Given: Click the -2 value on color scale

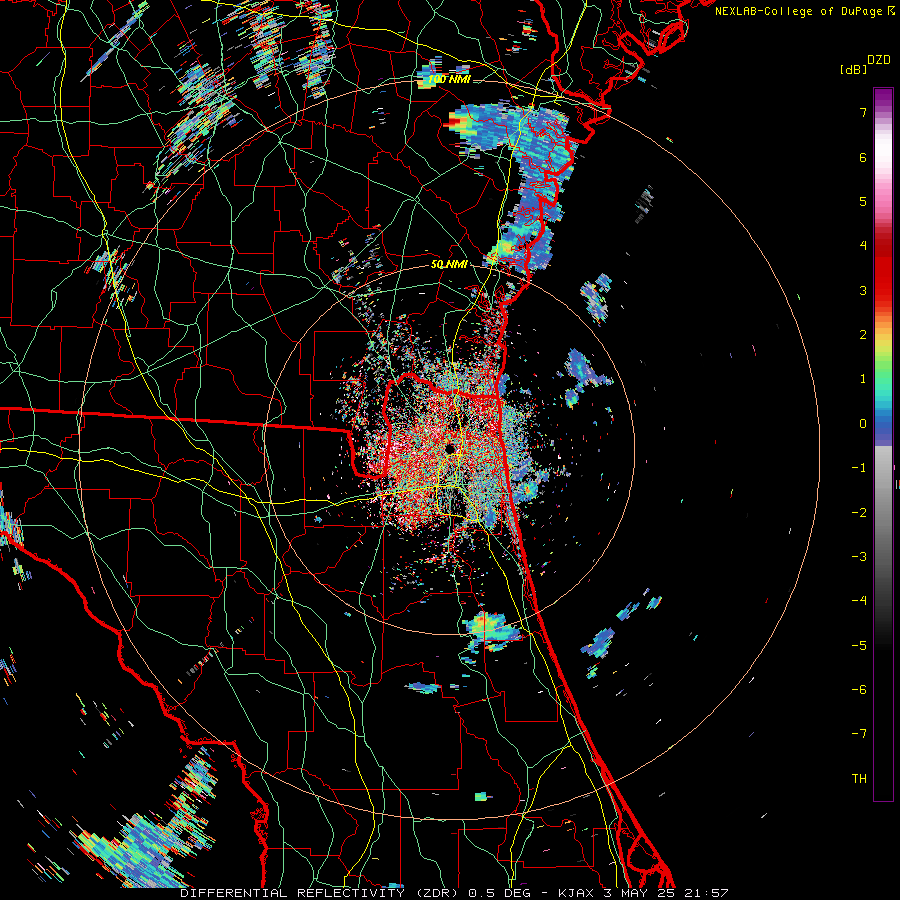Looking at the screenshot, I should point(859,513).
